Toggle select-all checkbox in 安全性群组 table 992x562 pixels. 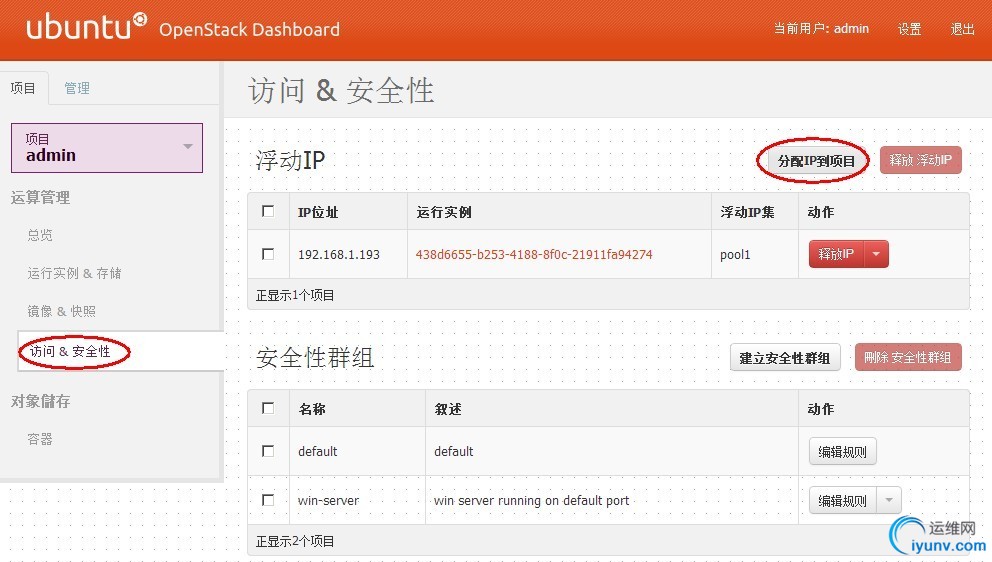(x=268, y=408)
